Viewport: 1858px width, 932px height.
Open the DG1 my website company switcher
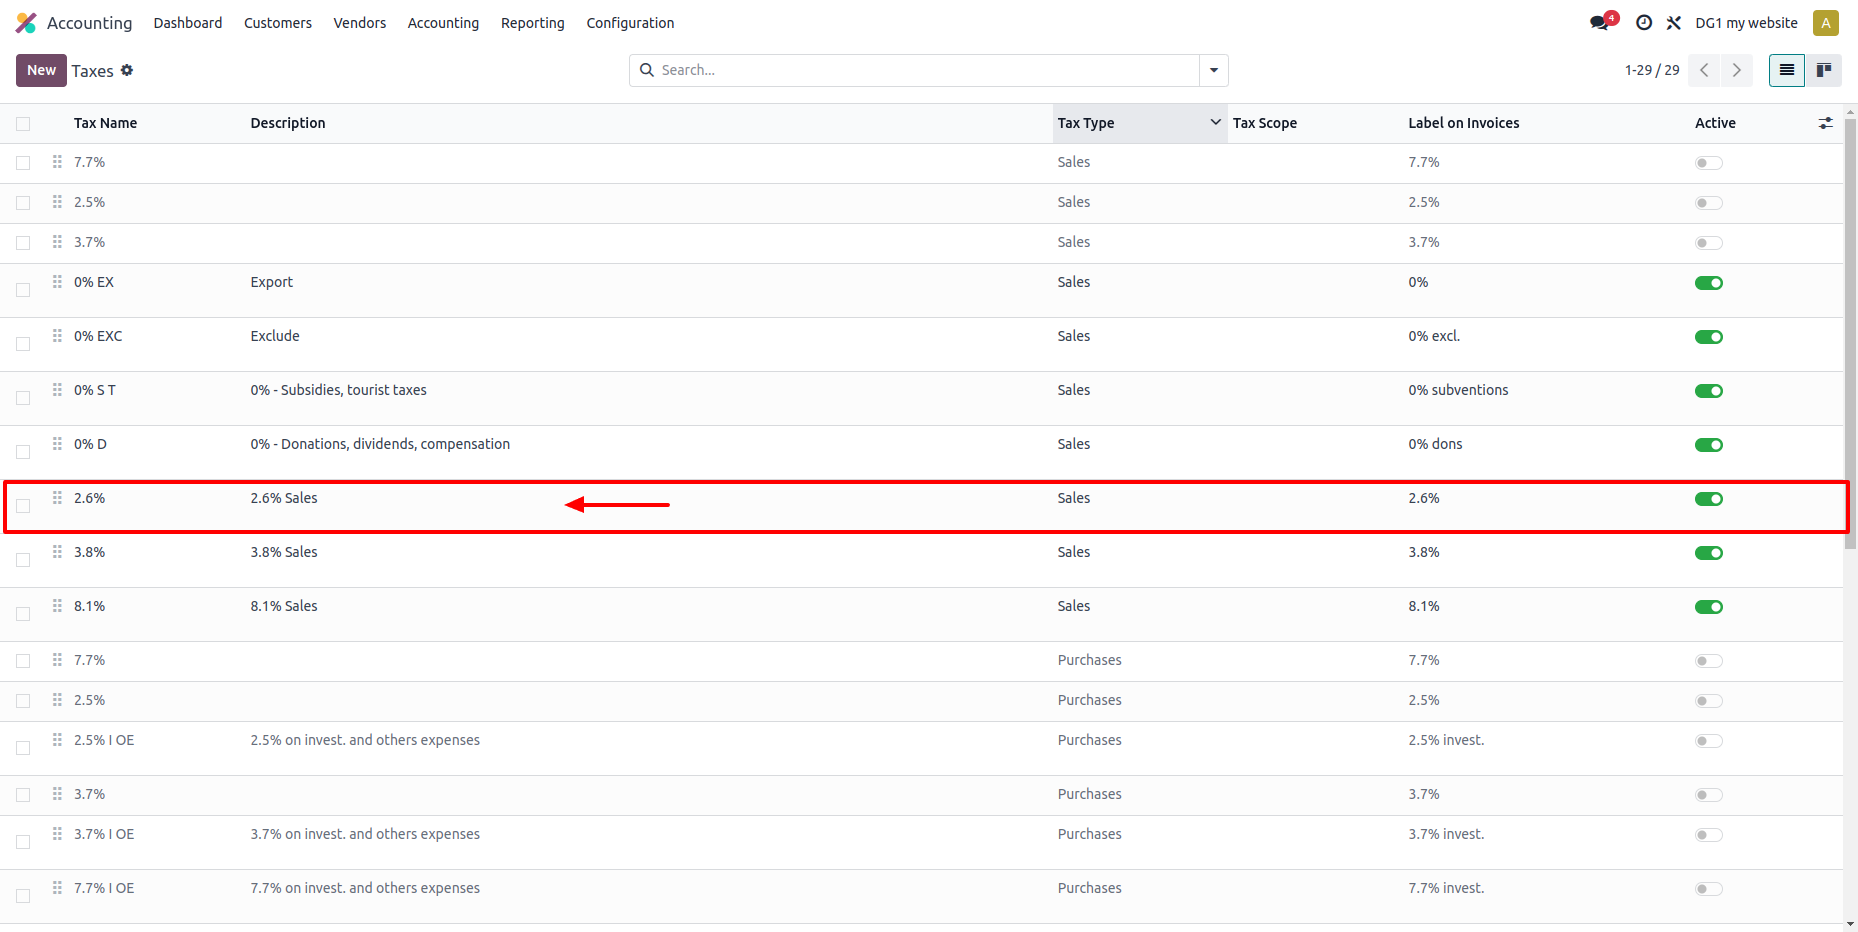[x=1746, y=23]
